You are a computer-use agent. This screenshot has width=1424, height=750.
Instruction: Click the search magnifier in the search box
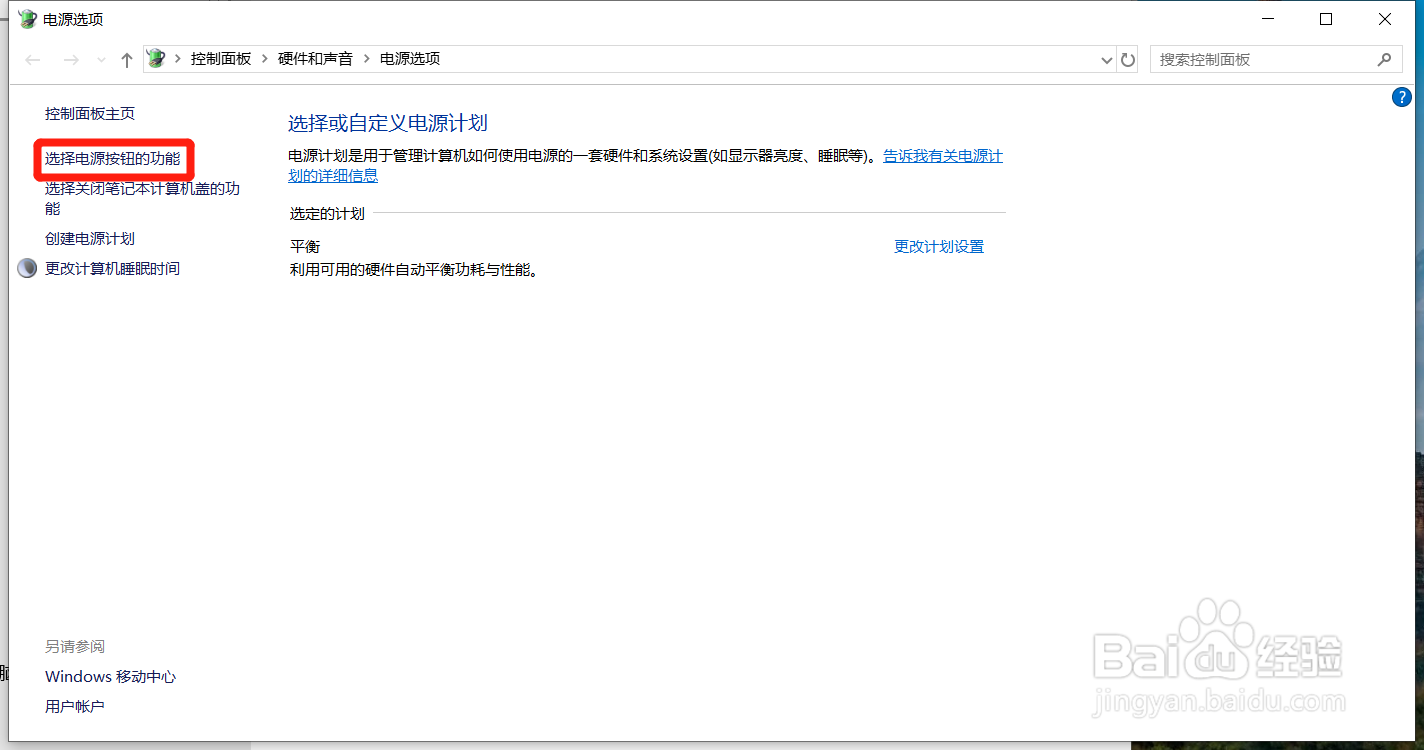click(1385, 59)
